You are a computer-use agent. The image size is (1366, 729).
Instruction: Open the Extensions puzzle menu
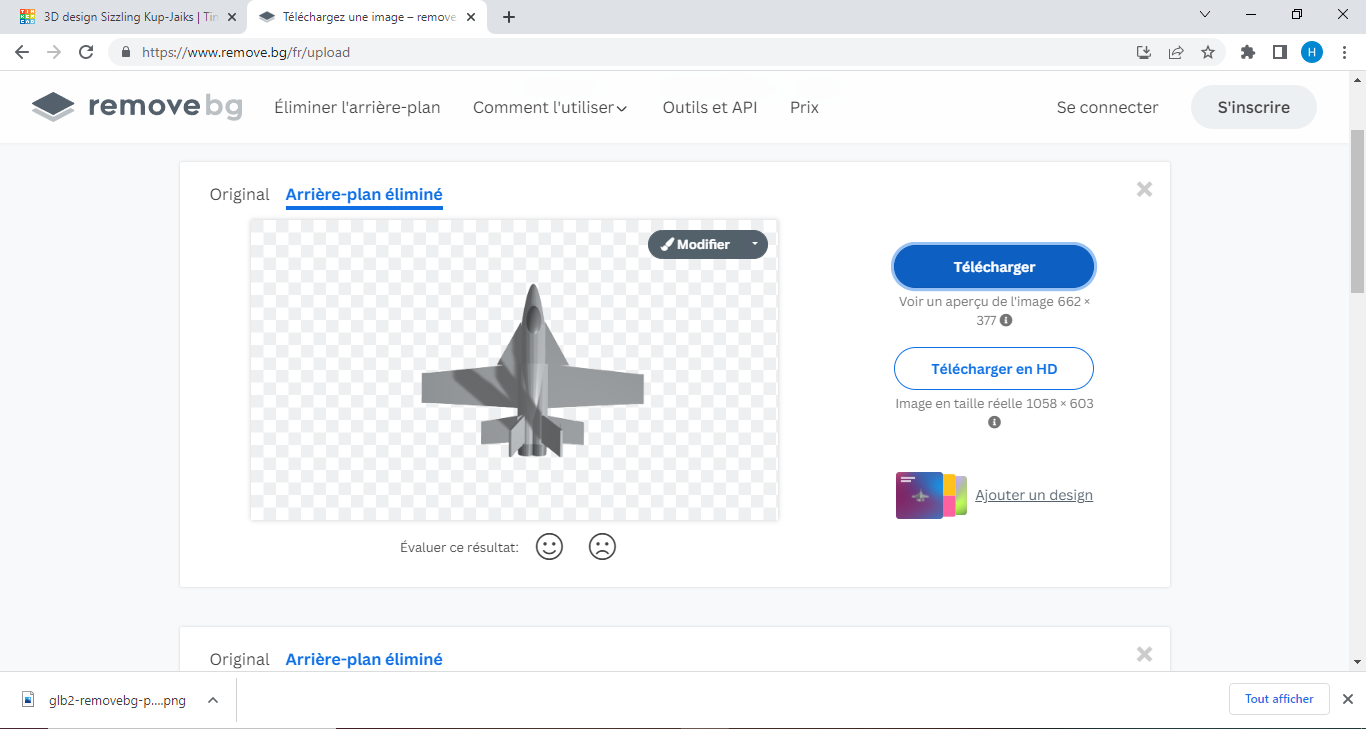point(1248,52)
